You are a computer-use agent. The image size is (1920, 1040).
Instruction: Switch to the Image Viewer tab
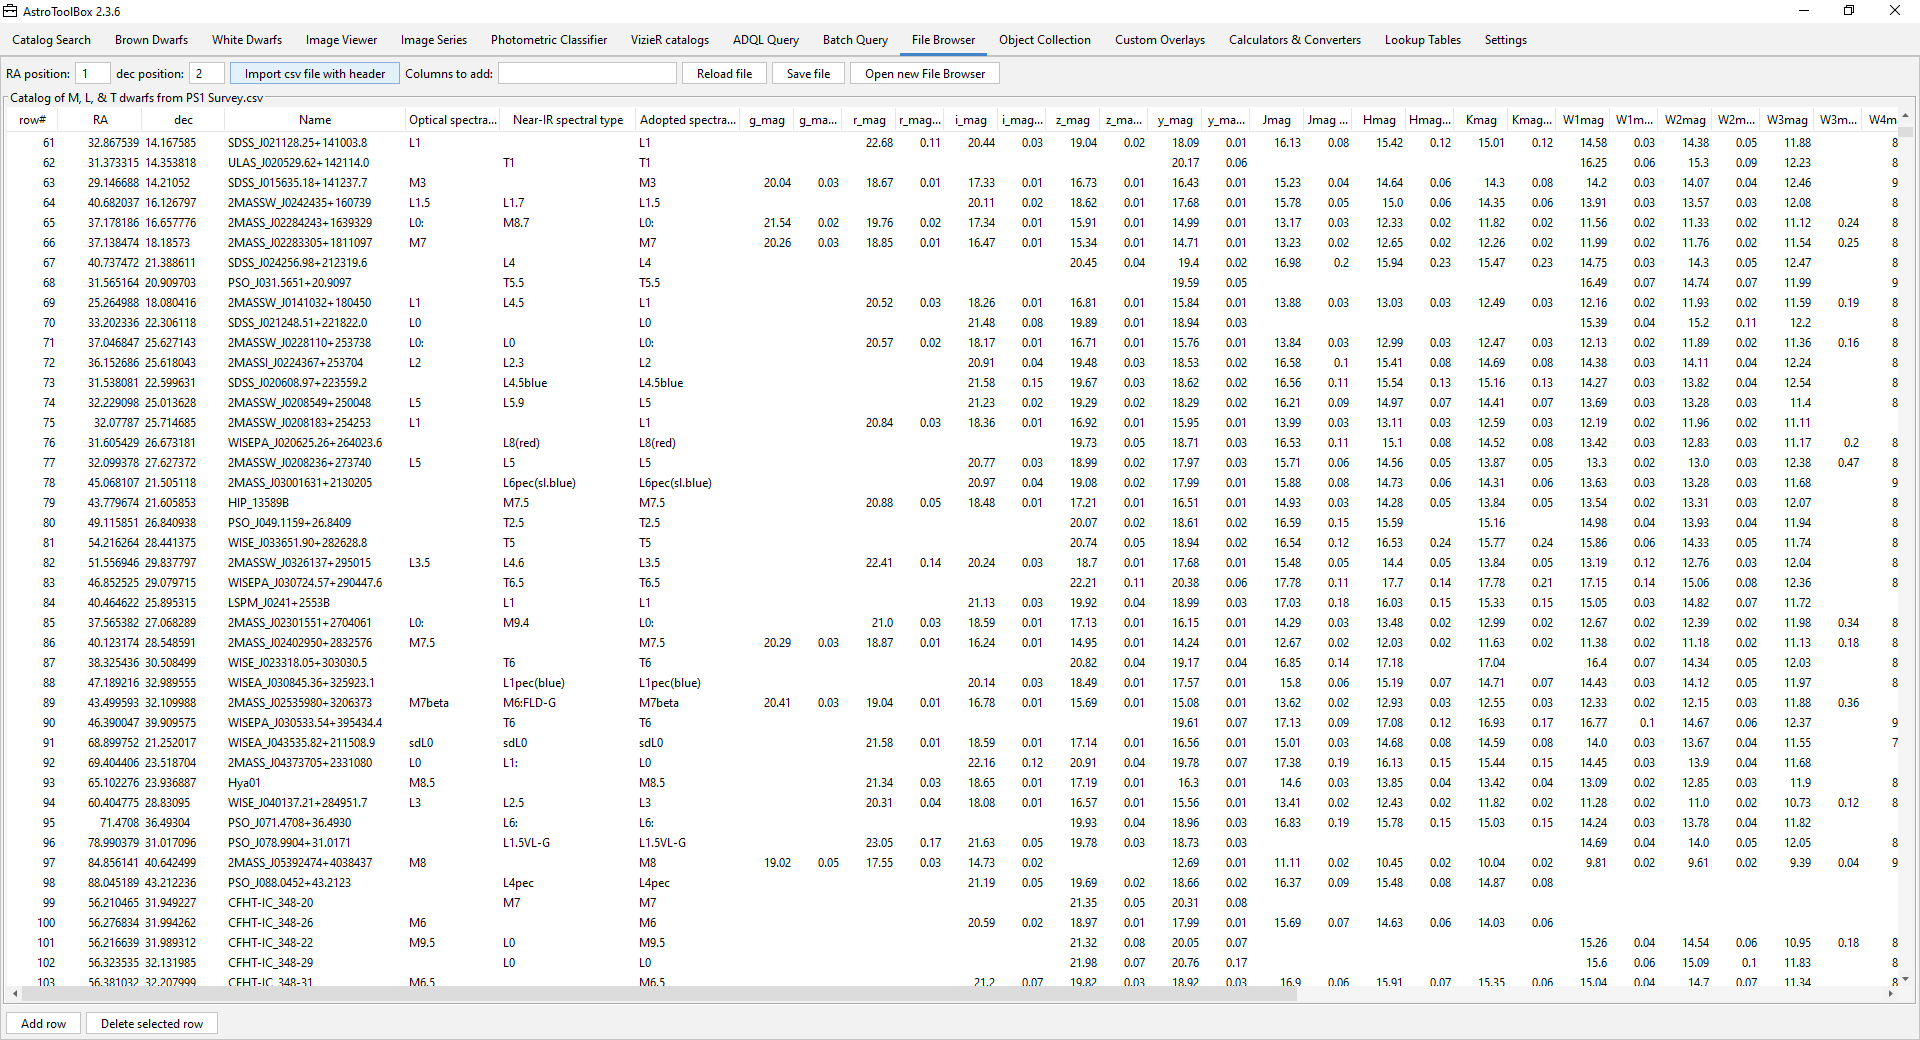[341, 40]
